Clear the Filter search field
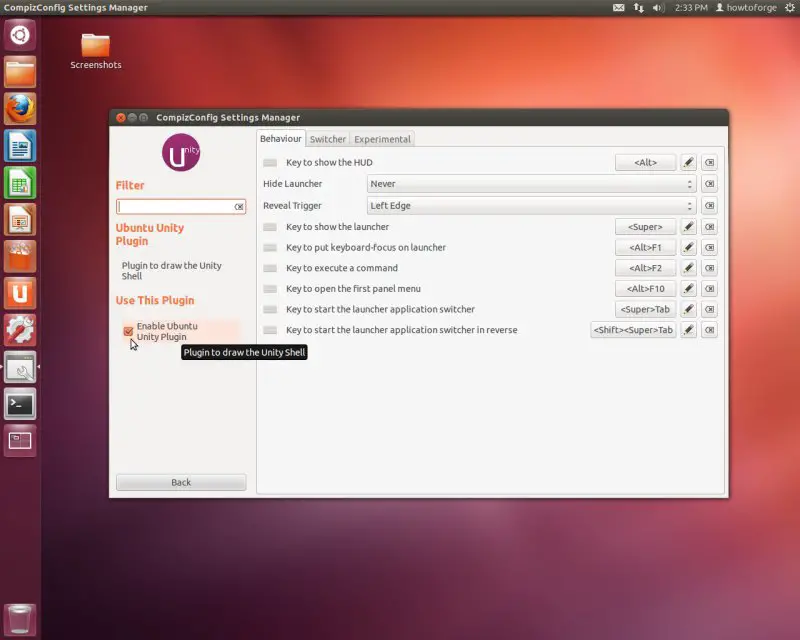The height and width of the screenshot is (640, 800). point(239,207)
